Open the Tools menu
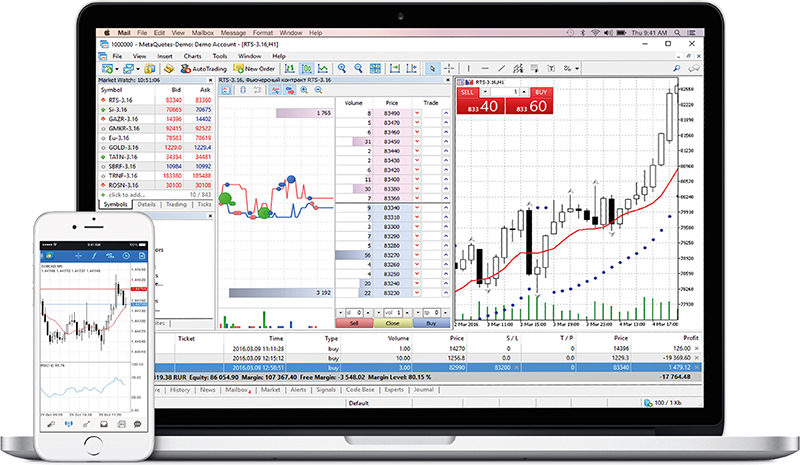This screenshot has width=800, height=465. pos(220,56)
